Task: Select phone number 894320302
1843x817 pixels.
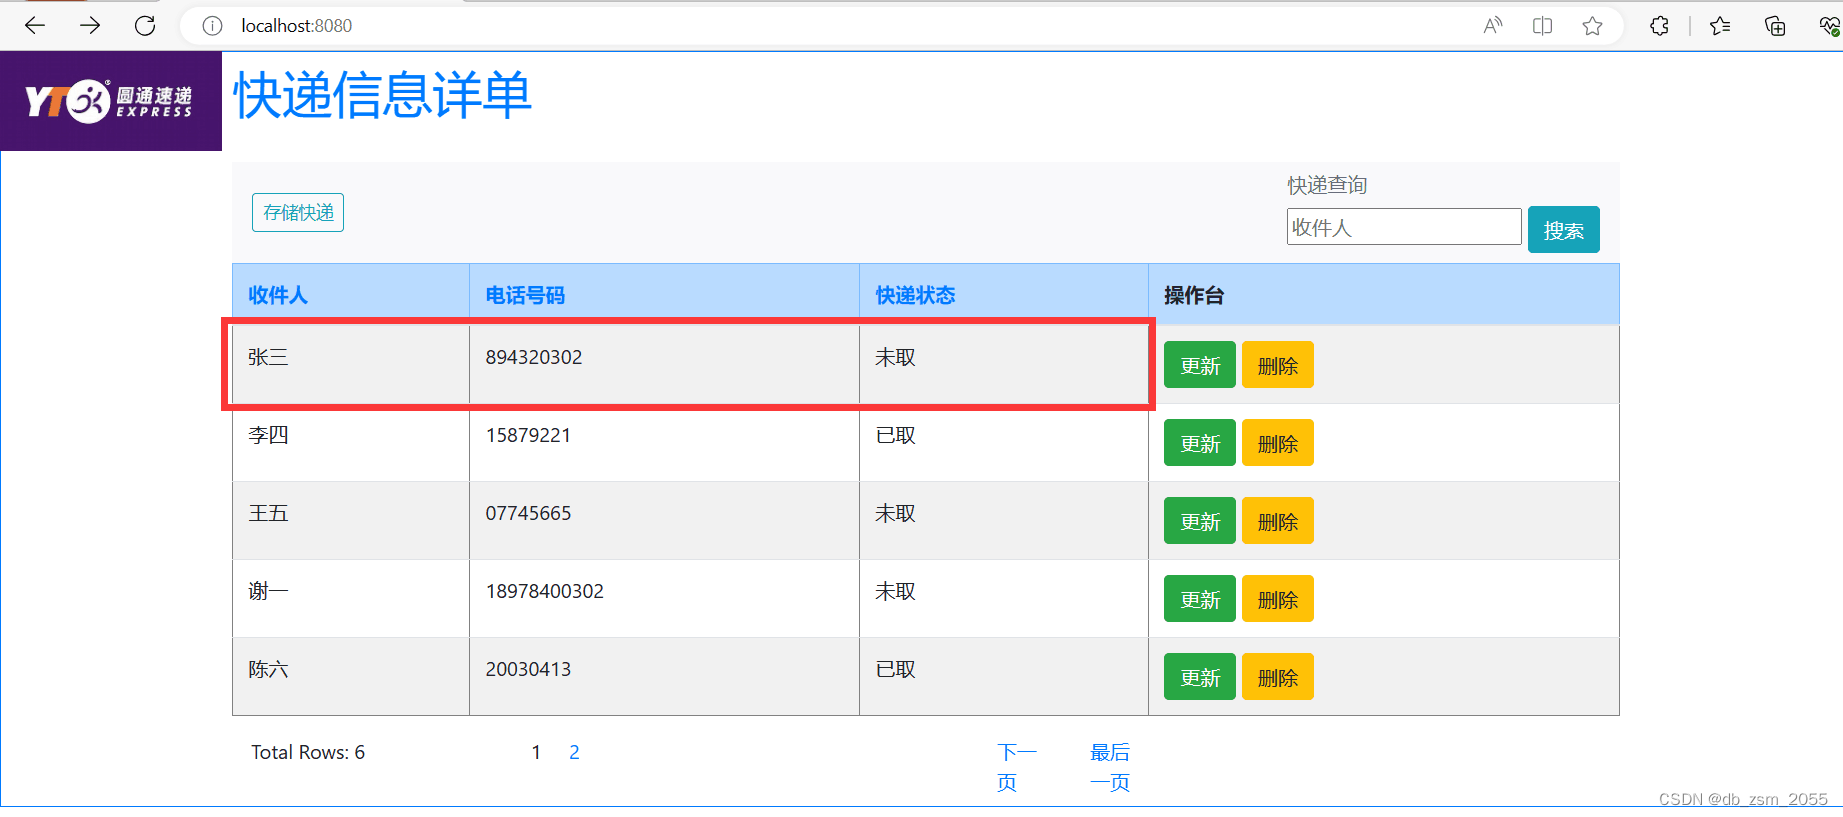Action: (534, 357)
